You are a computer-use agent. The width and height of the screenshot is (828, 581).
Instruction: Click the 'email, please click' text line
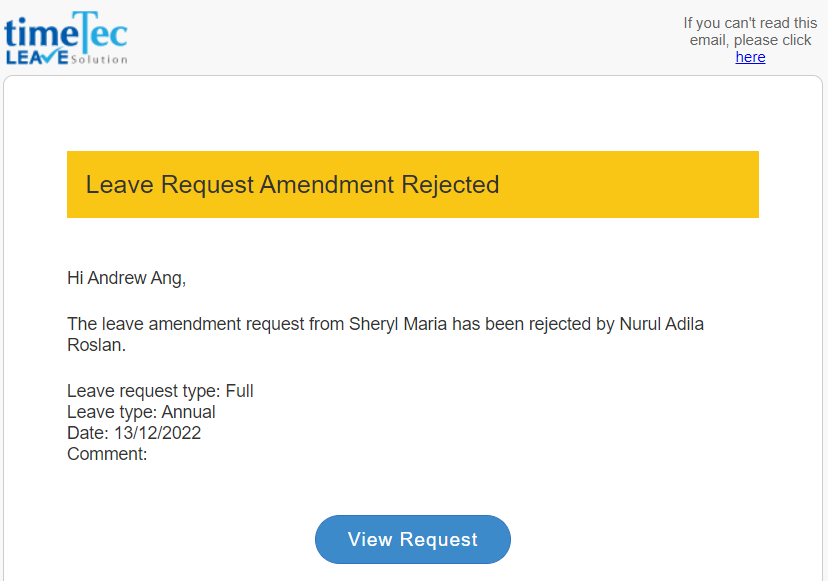click(x=750, y=40)
